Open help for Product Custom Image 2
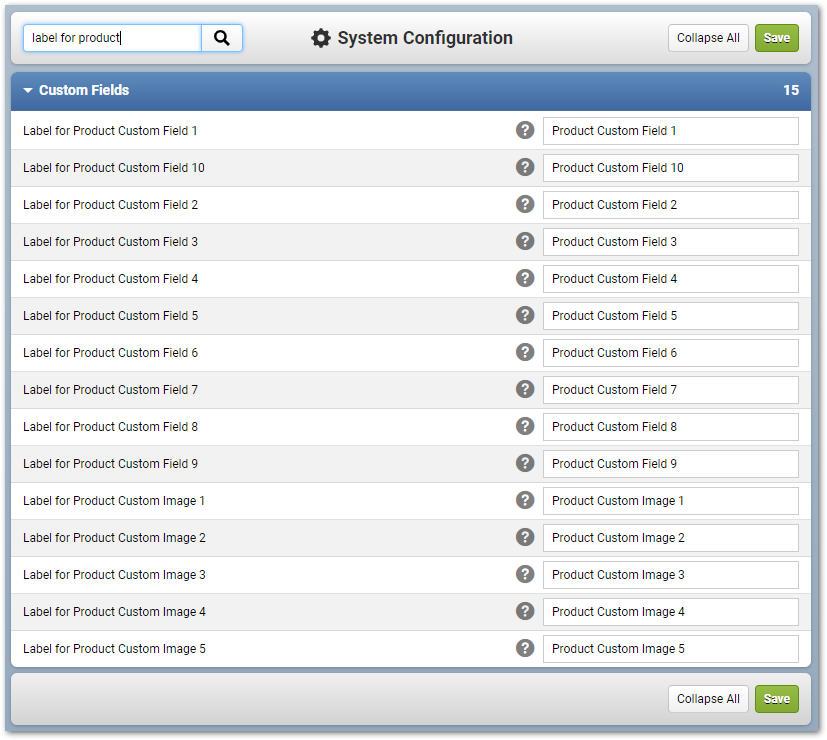Image resolution: width=827 pixels, height=740 pixels. click(x=525, y=537)
